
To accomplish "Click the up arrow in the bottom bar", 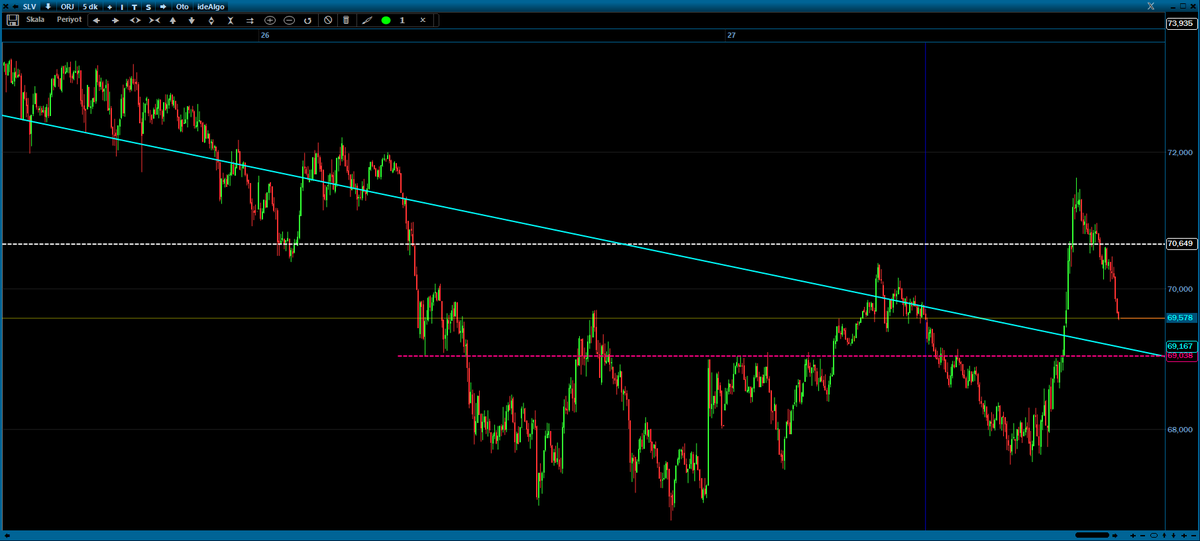I will [x=1164, y=535].
